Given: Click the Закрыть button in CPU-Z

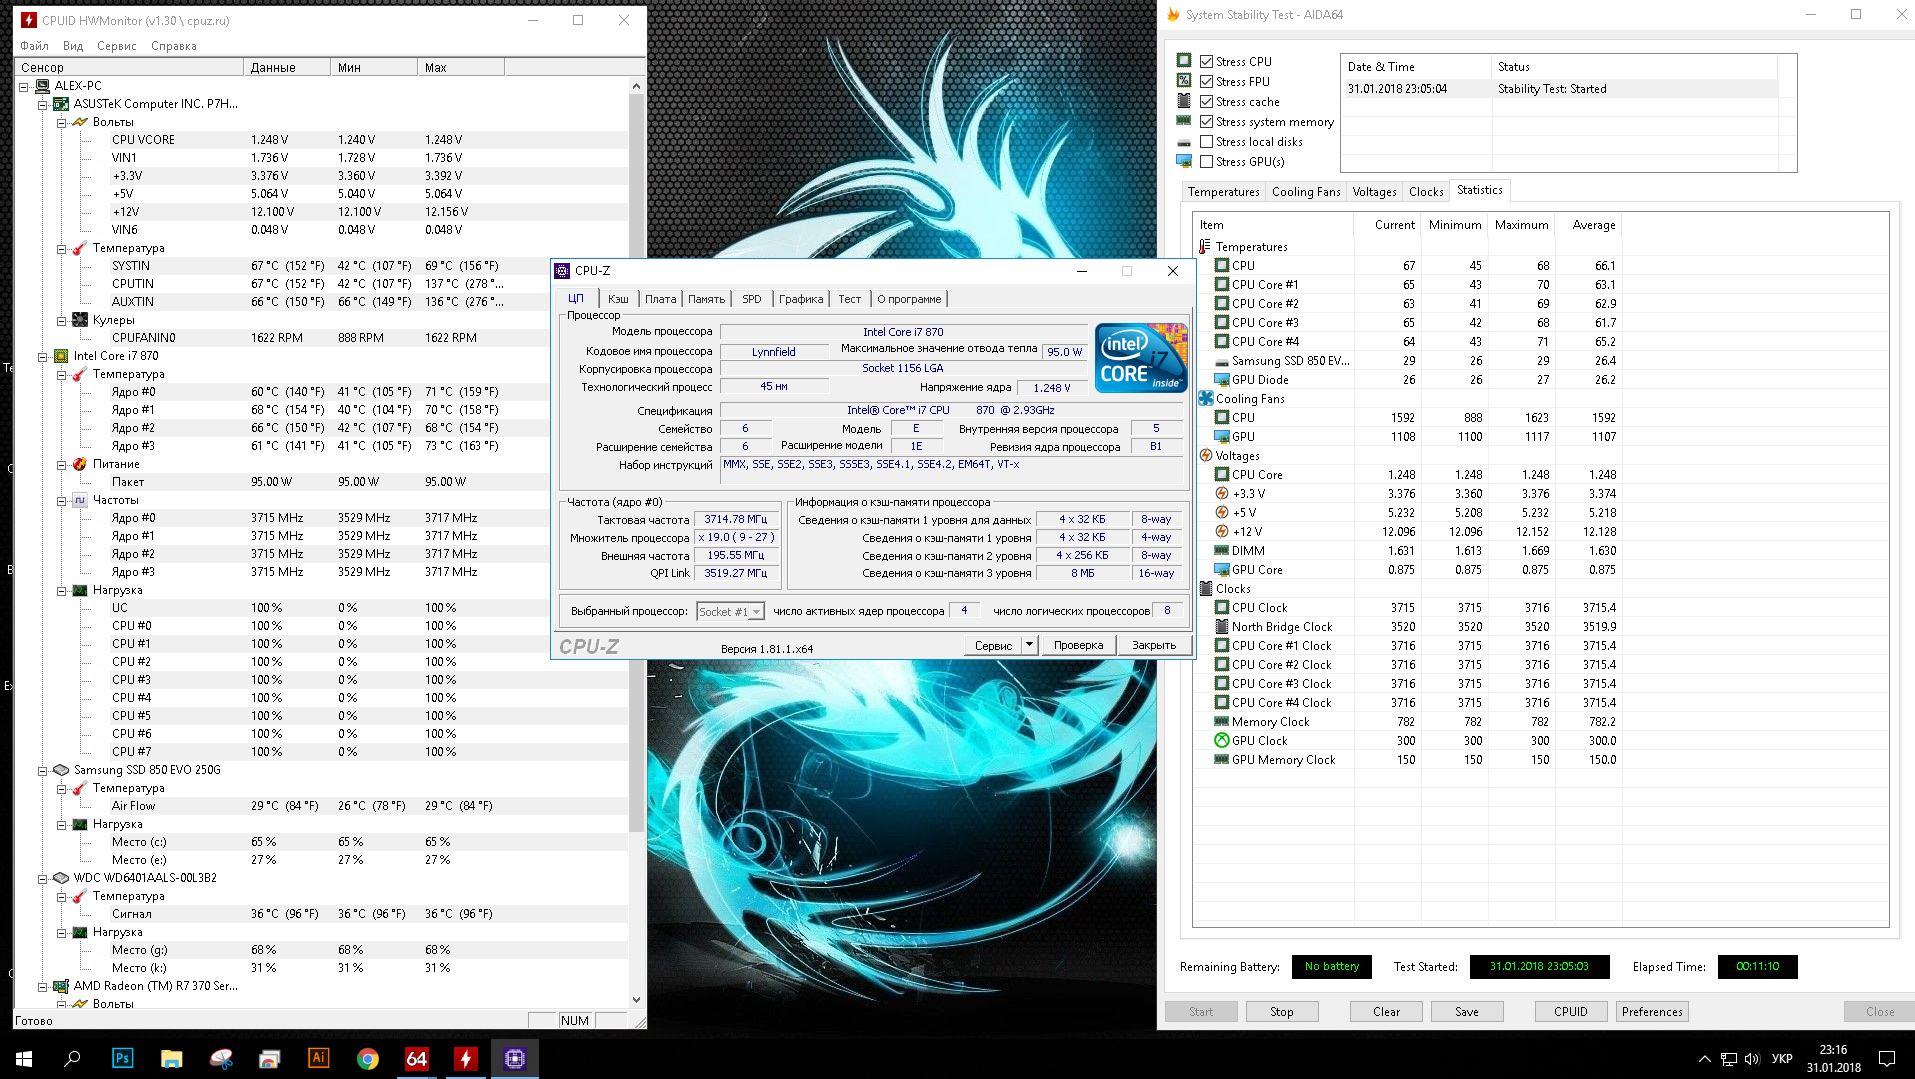Looking at the screenshot, I should point(1154,645).
